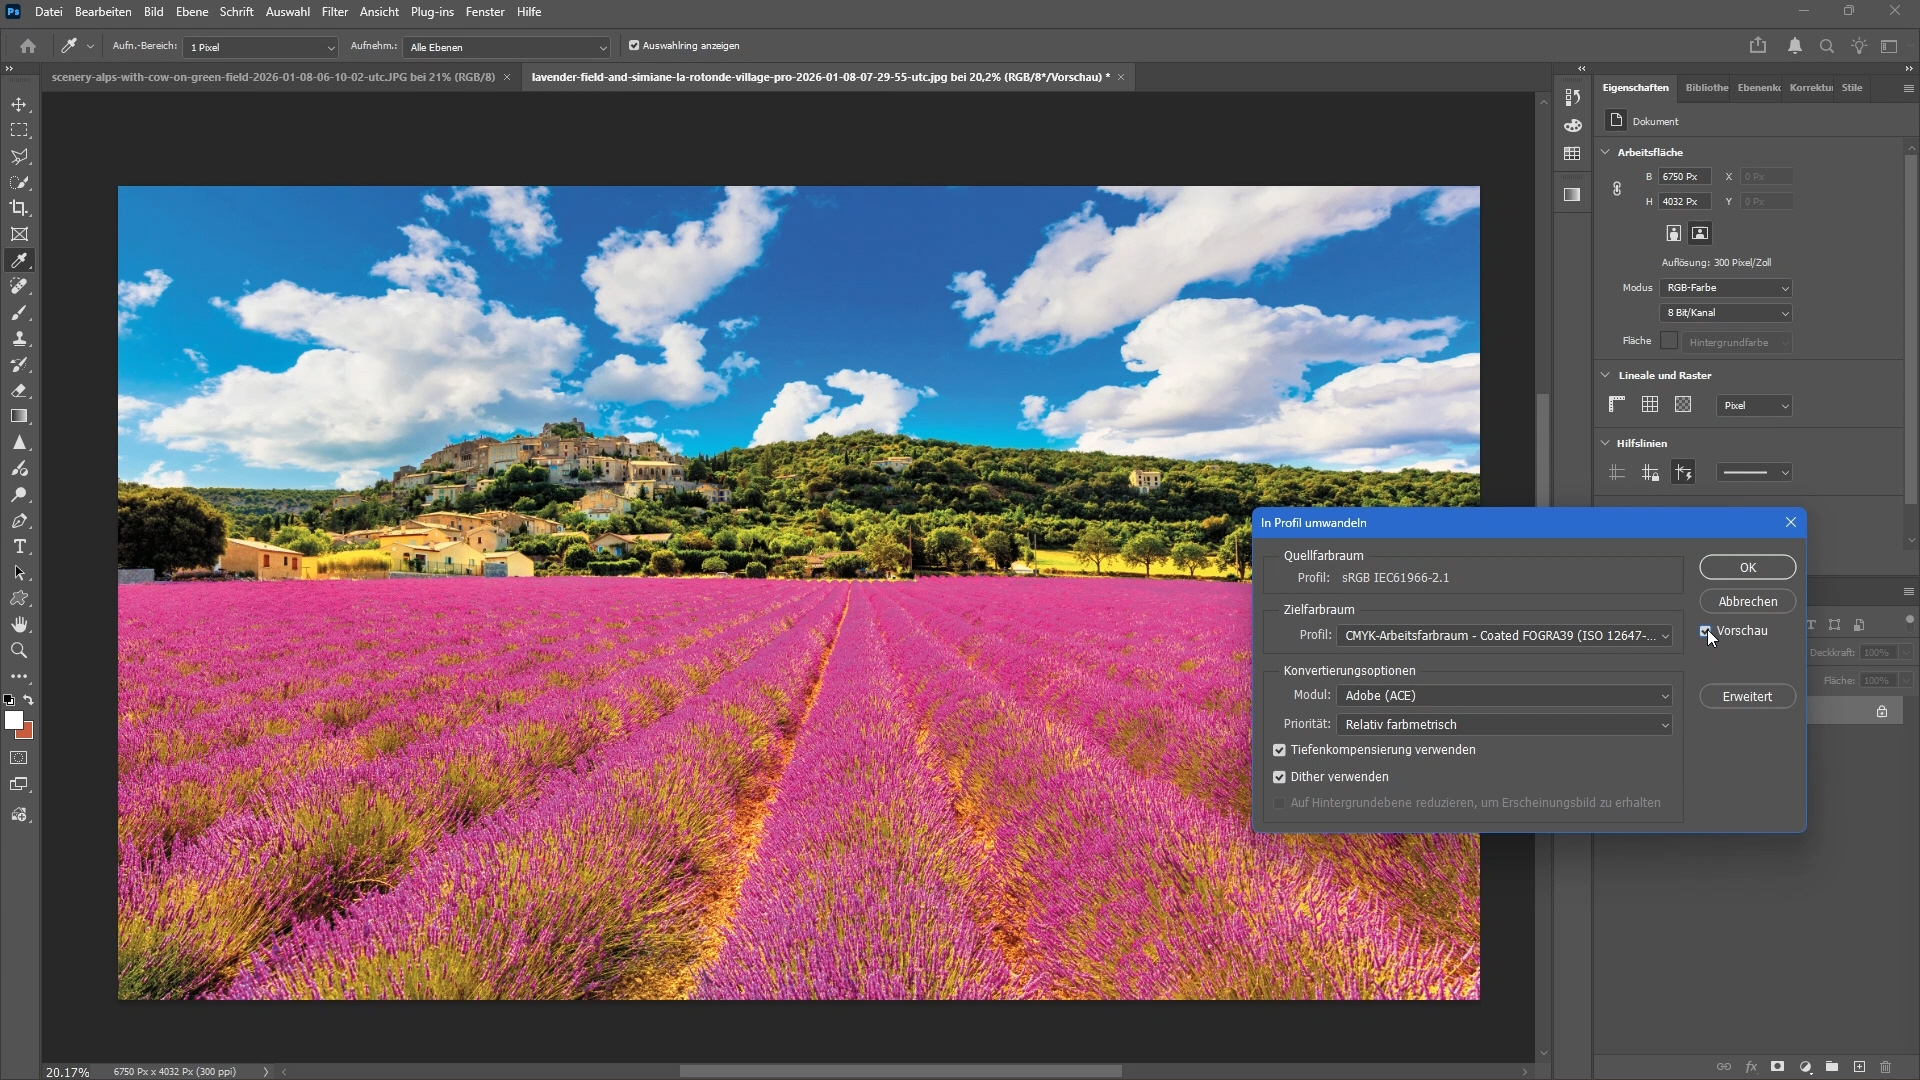Disable Dither verwenden option
The height and width of the screenshot is (1080, 1920).
point(1279,777)
